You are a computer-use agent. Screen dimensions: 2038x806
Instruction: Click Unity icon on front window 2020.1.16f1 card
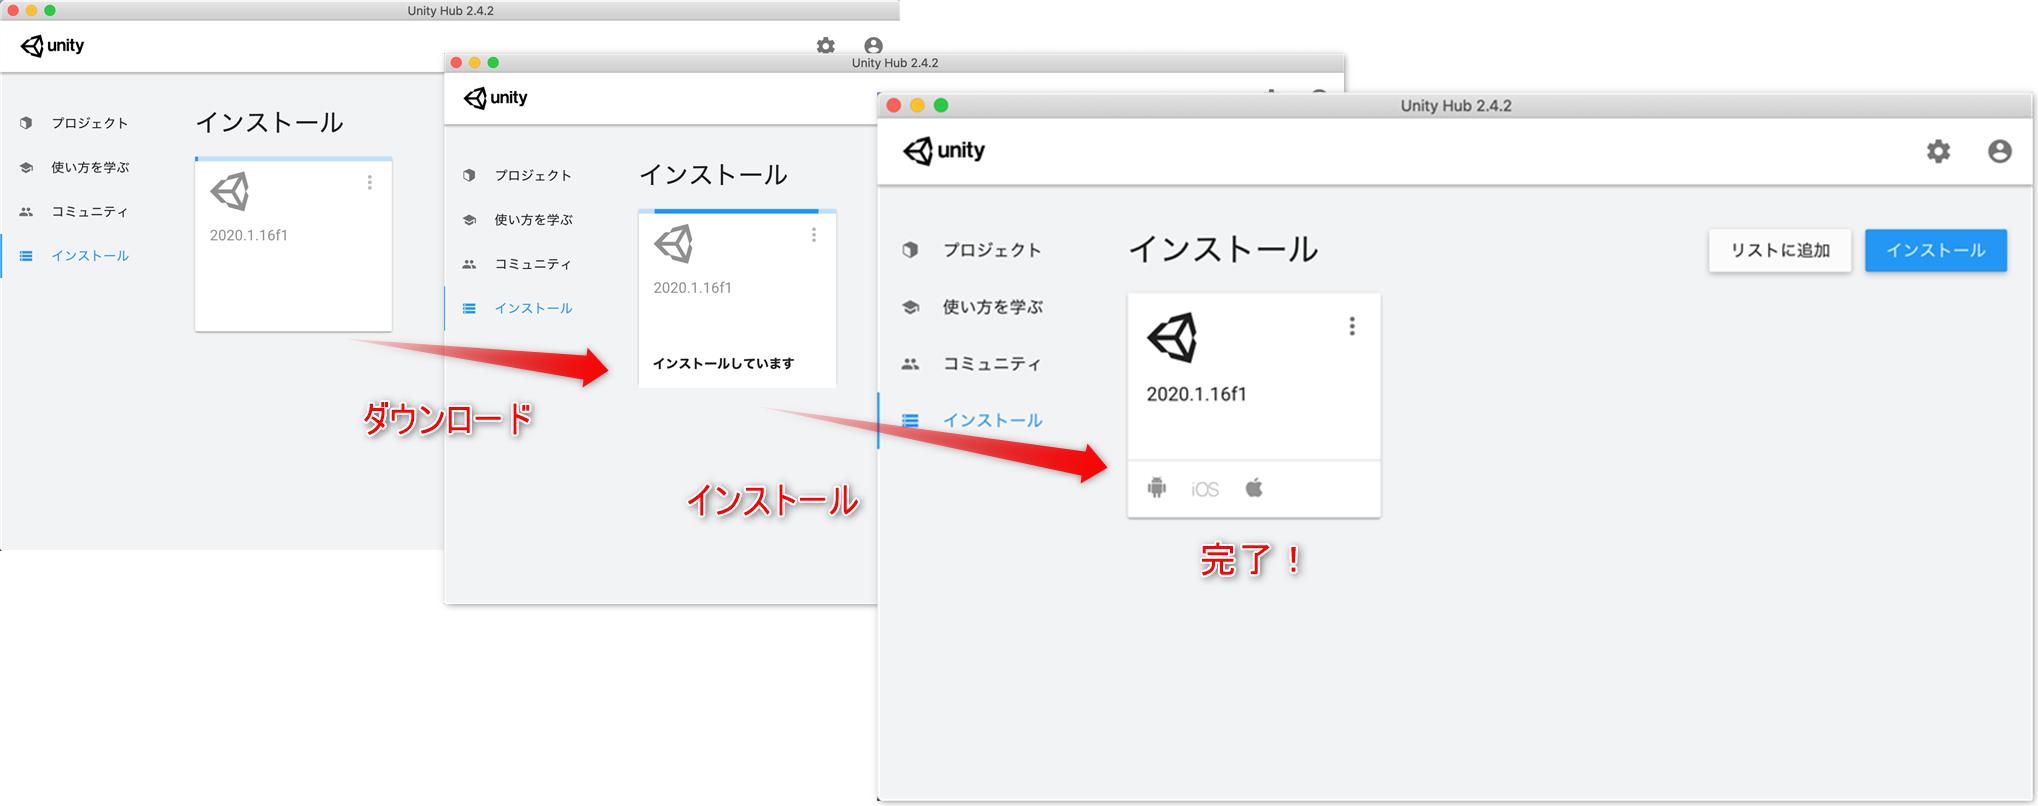1172,337
